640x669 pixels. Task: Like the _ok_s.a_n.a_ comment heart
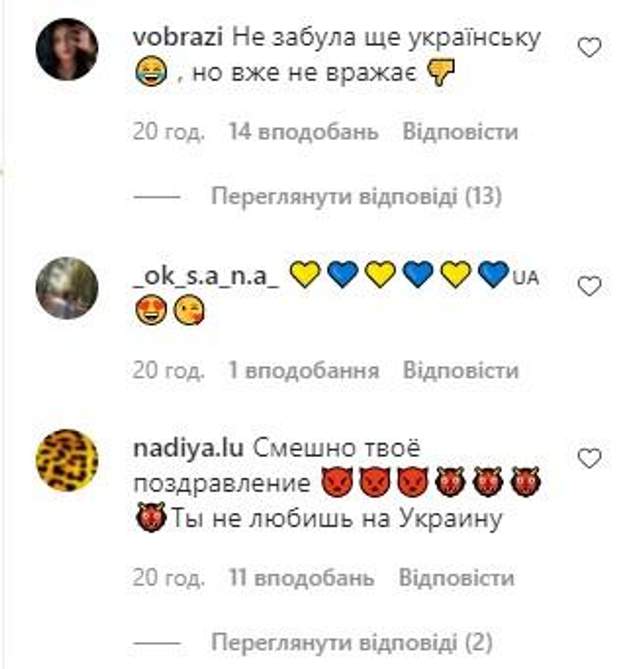coord(589,285)
